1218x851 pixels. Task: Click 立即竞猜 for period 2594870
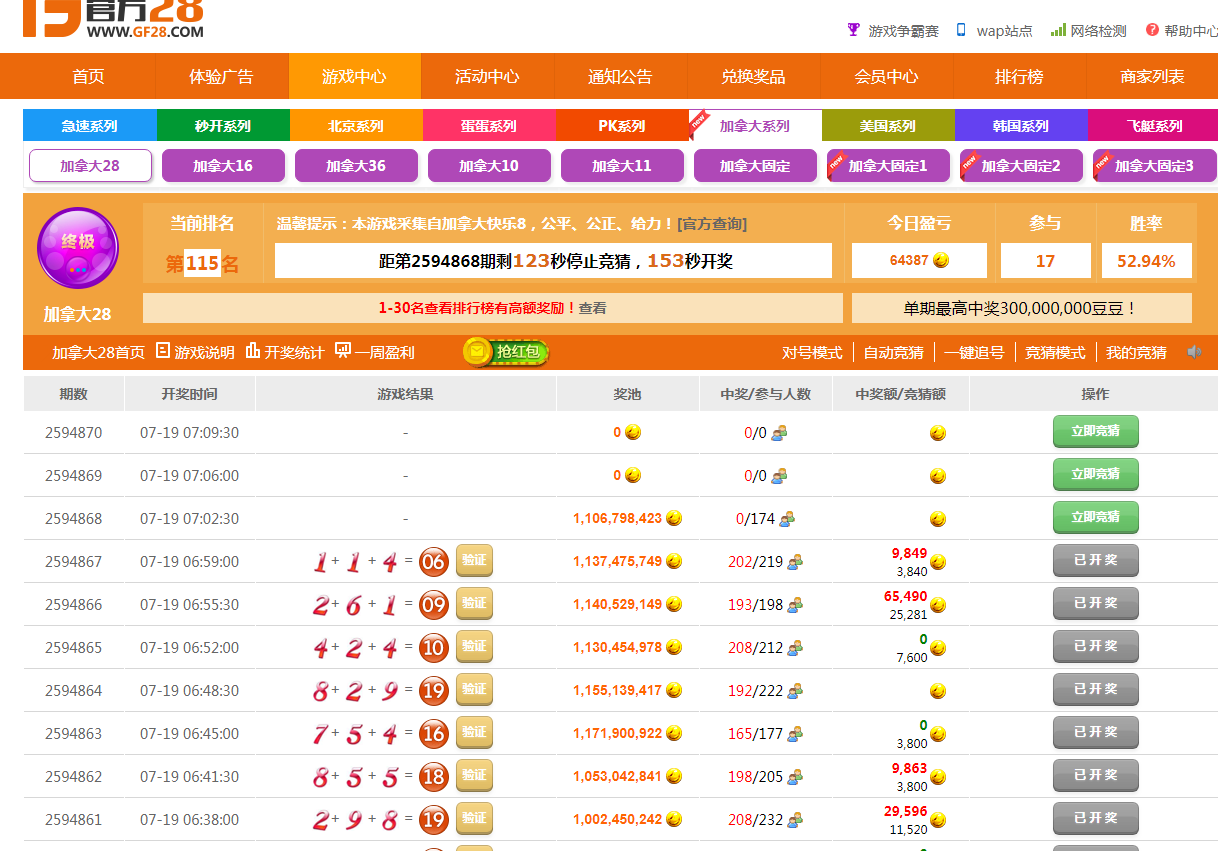tap(1095, 432)
